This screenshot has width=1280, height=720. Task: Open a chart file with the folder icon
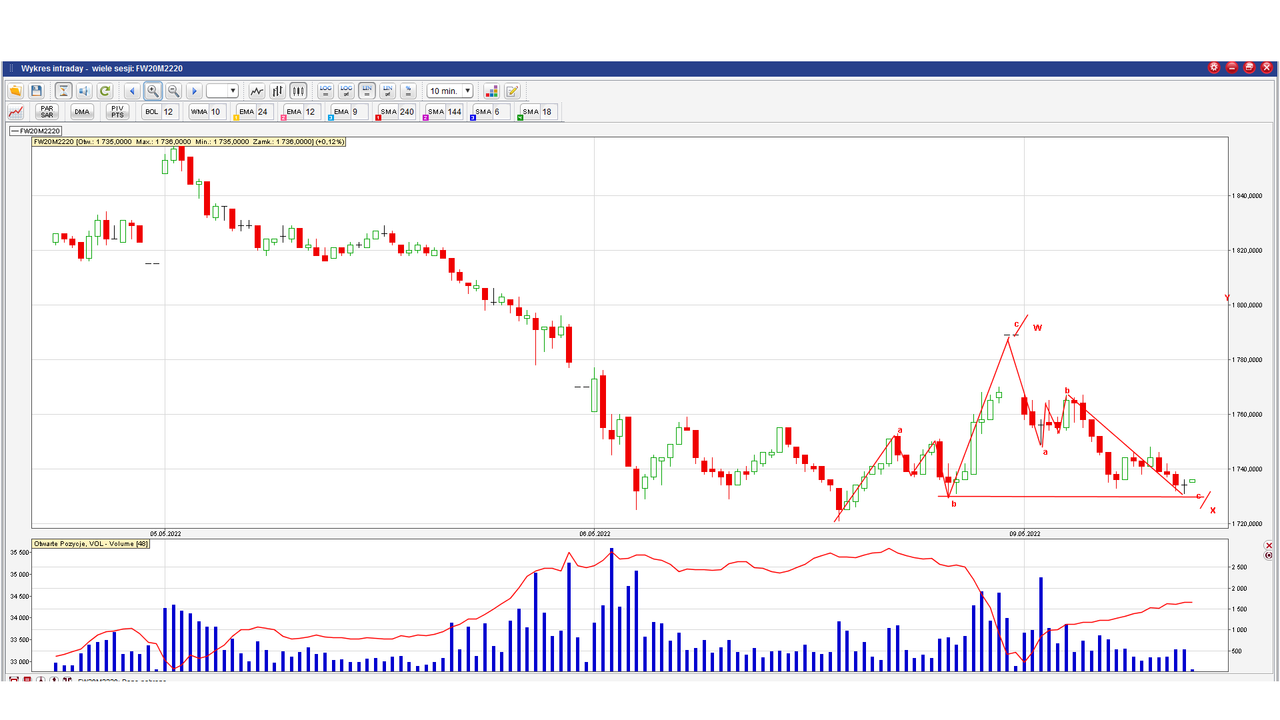pyautogui.click(x=15, y=91)
